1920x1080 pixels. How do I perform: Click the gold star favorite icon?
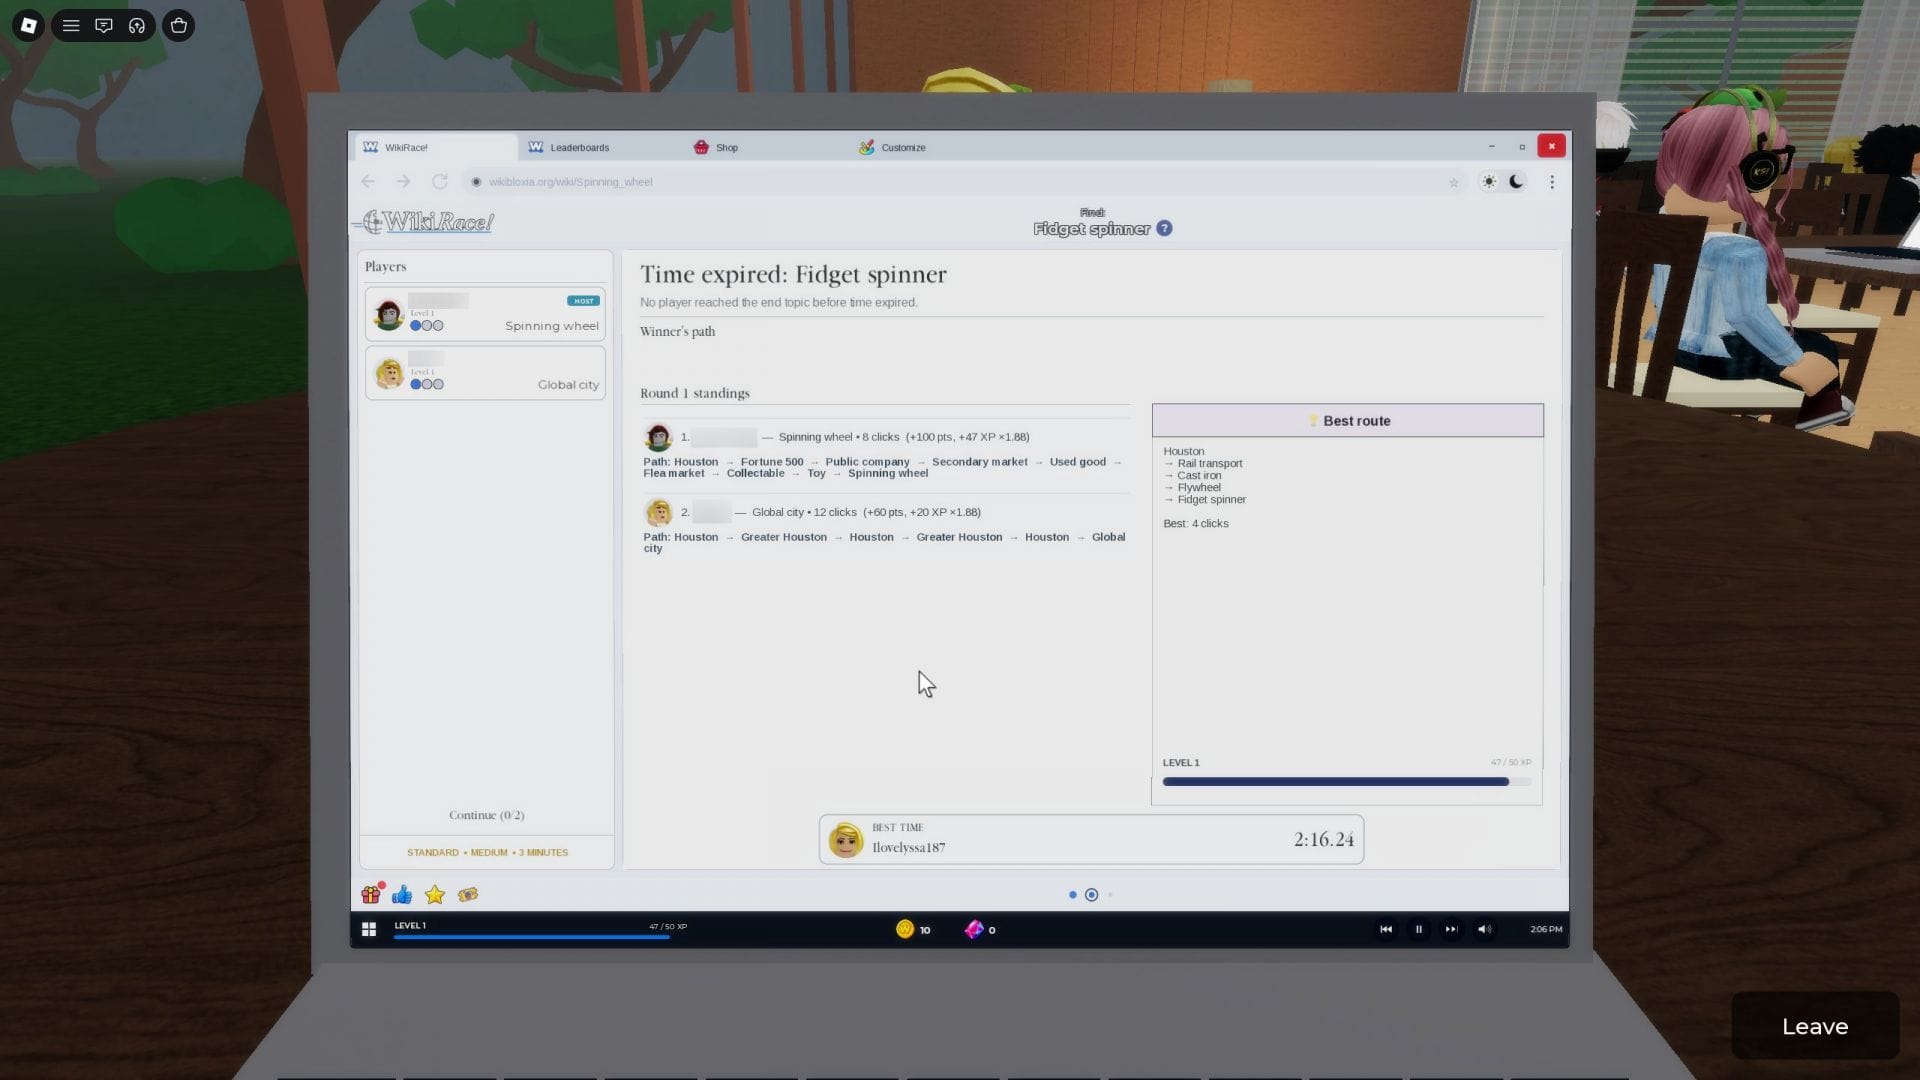click(434, 895)
